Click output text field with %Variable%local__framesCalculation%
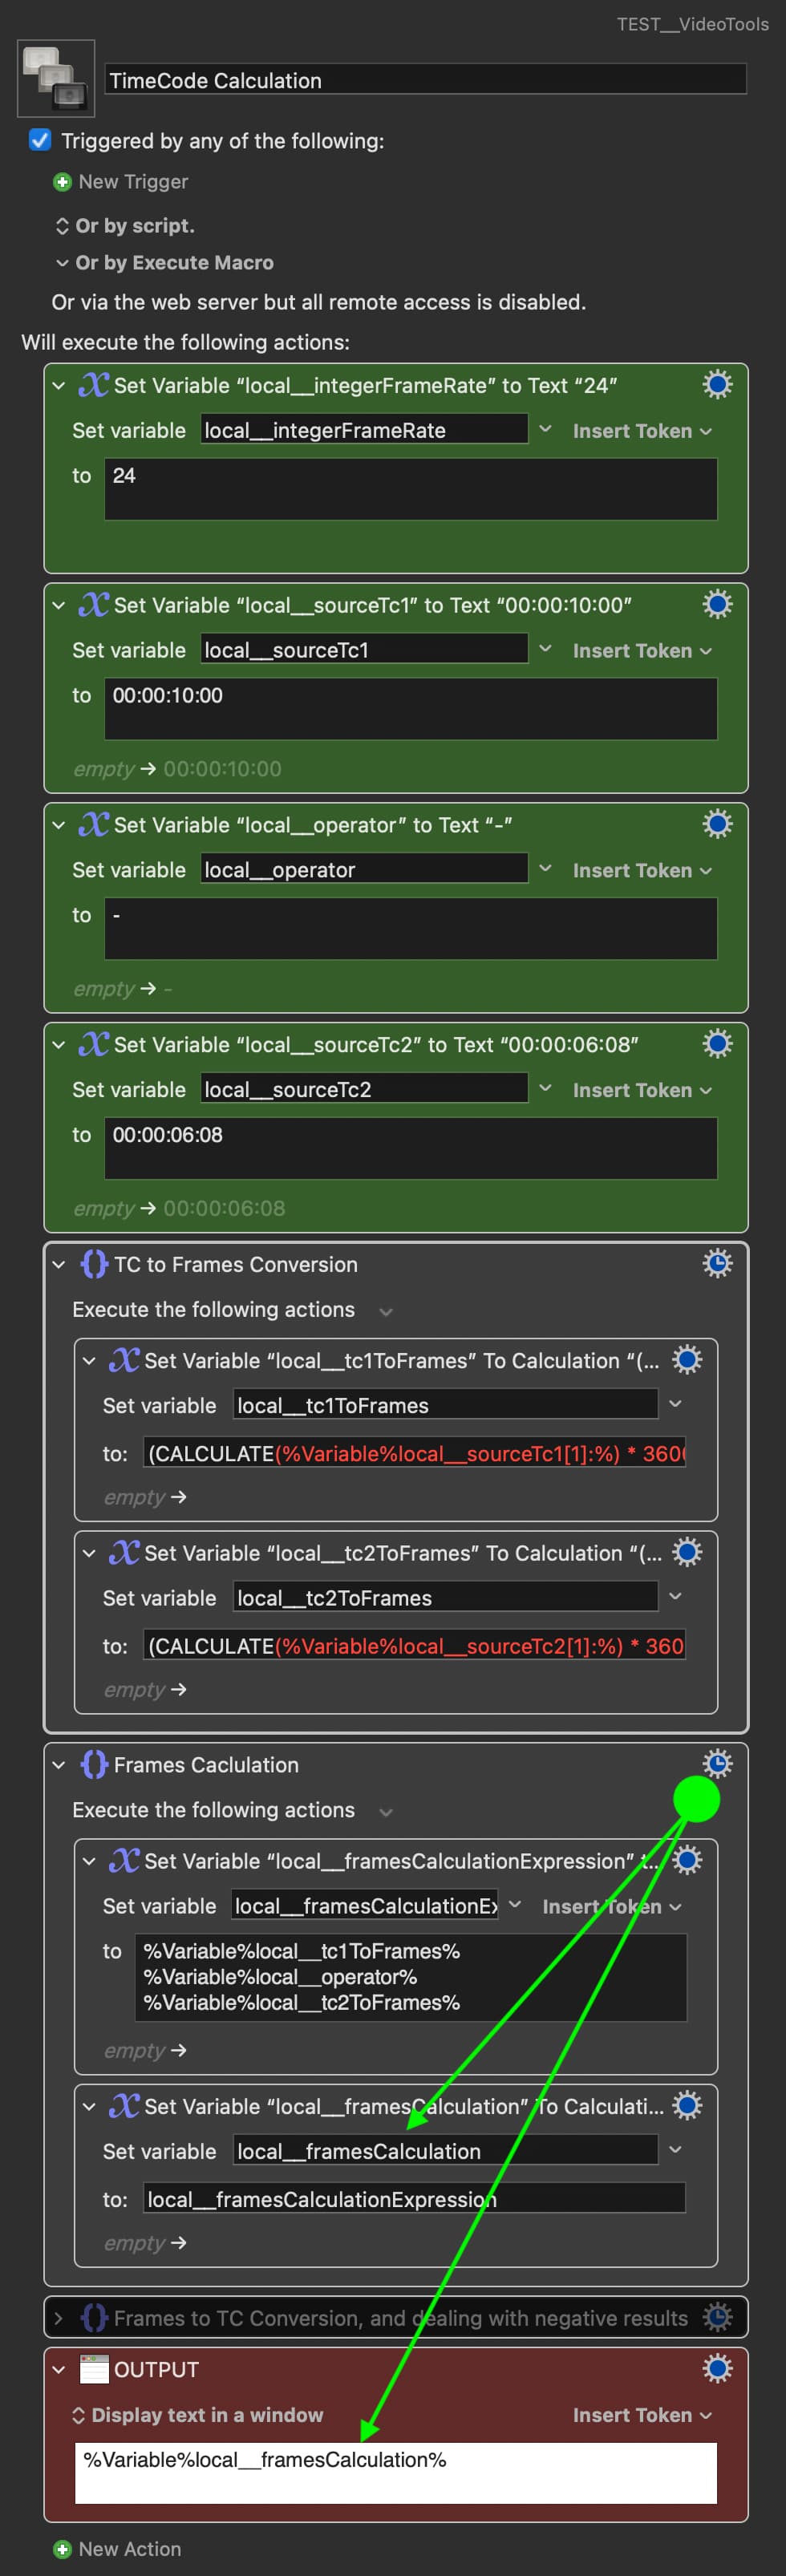 tap(395, 2472)
